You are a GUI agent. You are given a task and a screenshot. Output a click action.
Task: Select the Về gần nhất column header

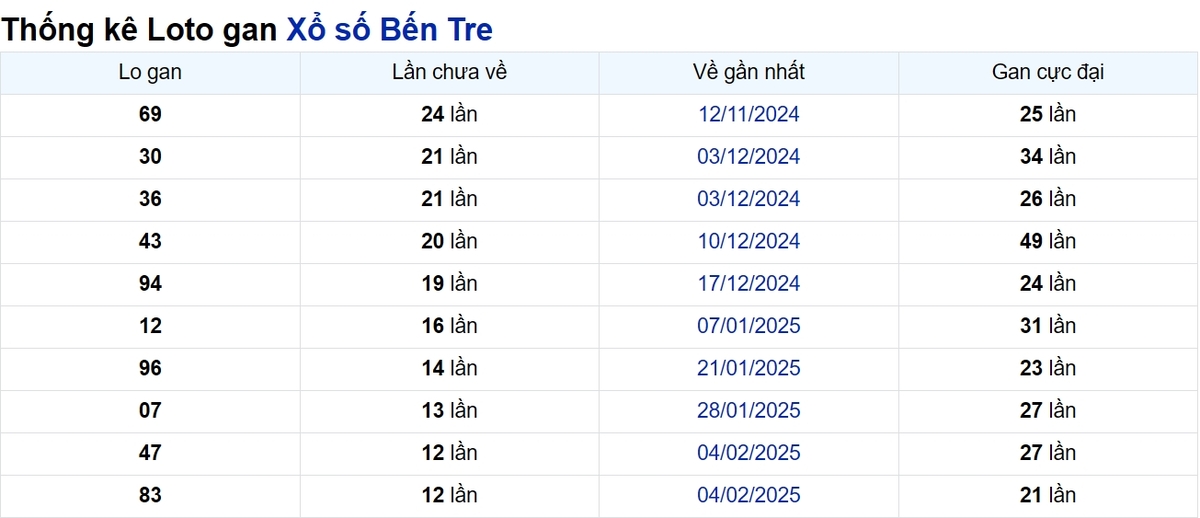[x=748, y=72]
